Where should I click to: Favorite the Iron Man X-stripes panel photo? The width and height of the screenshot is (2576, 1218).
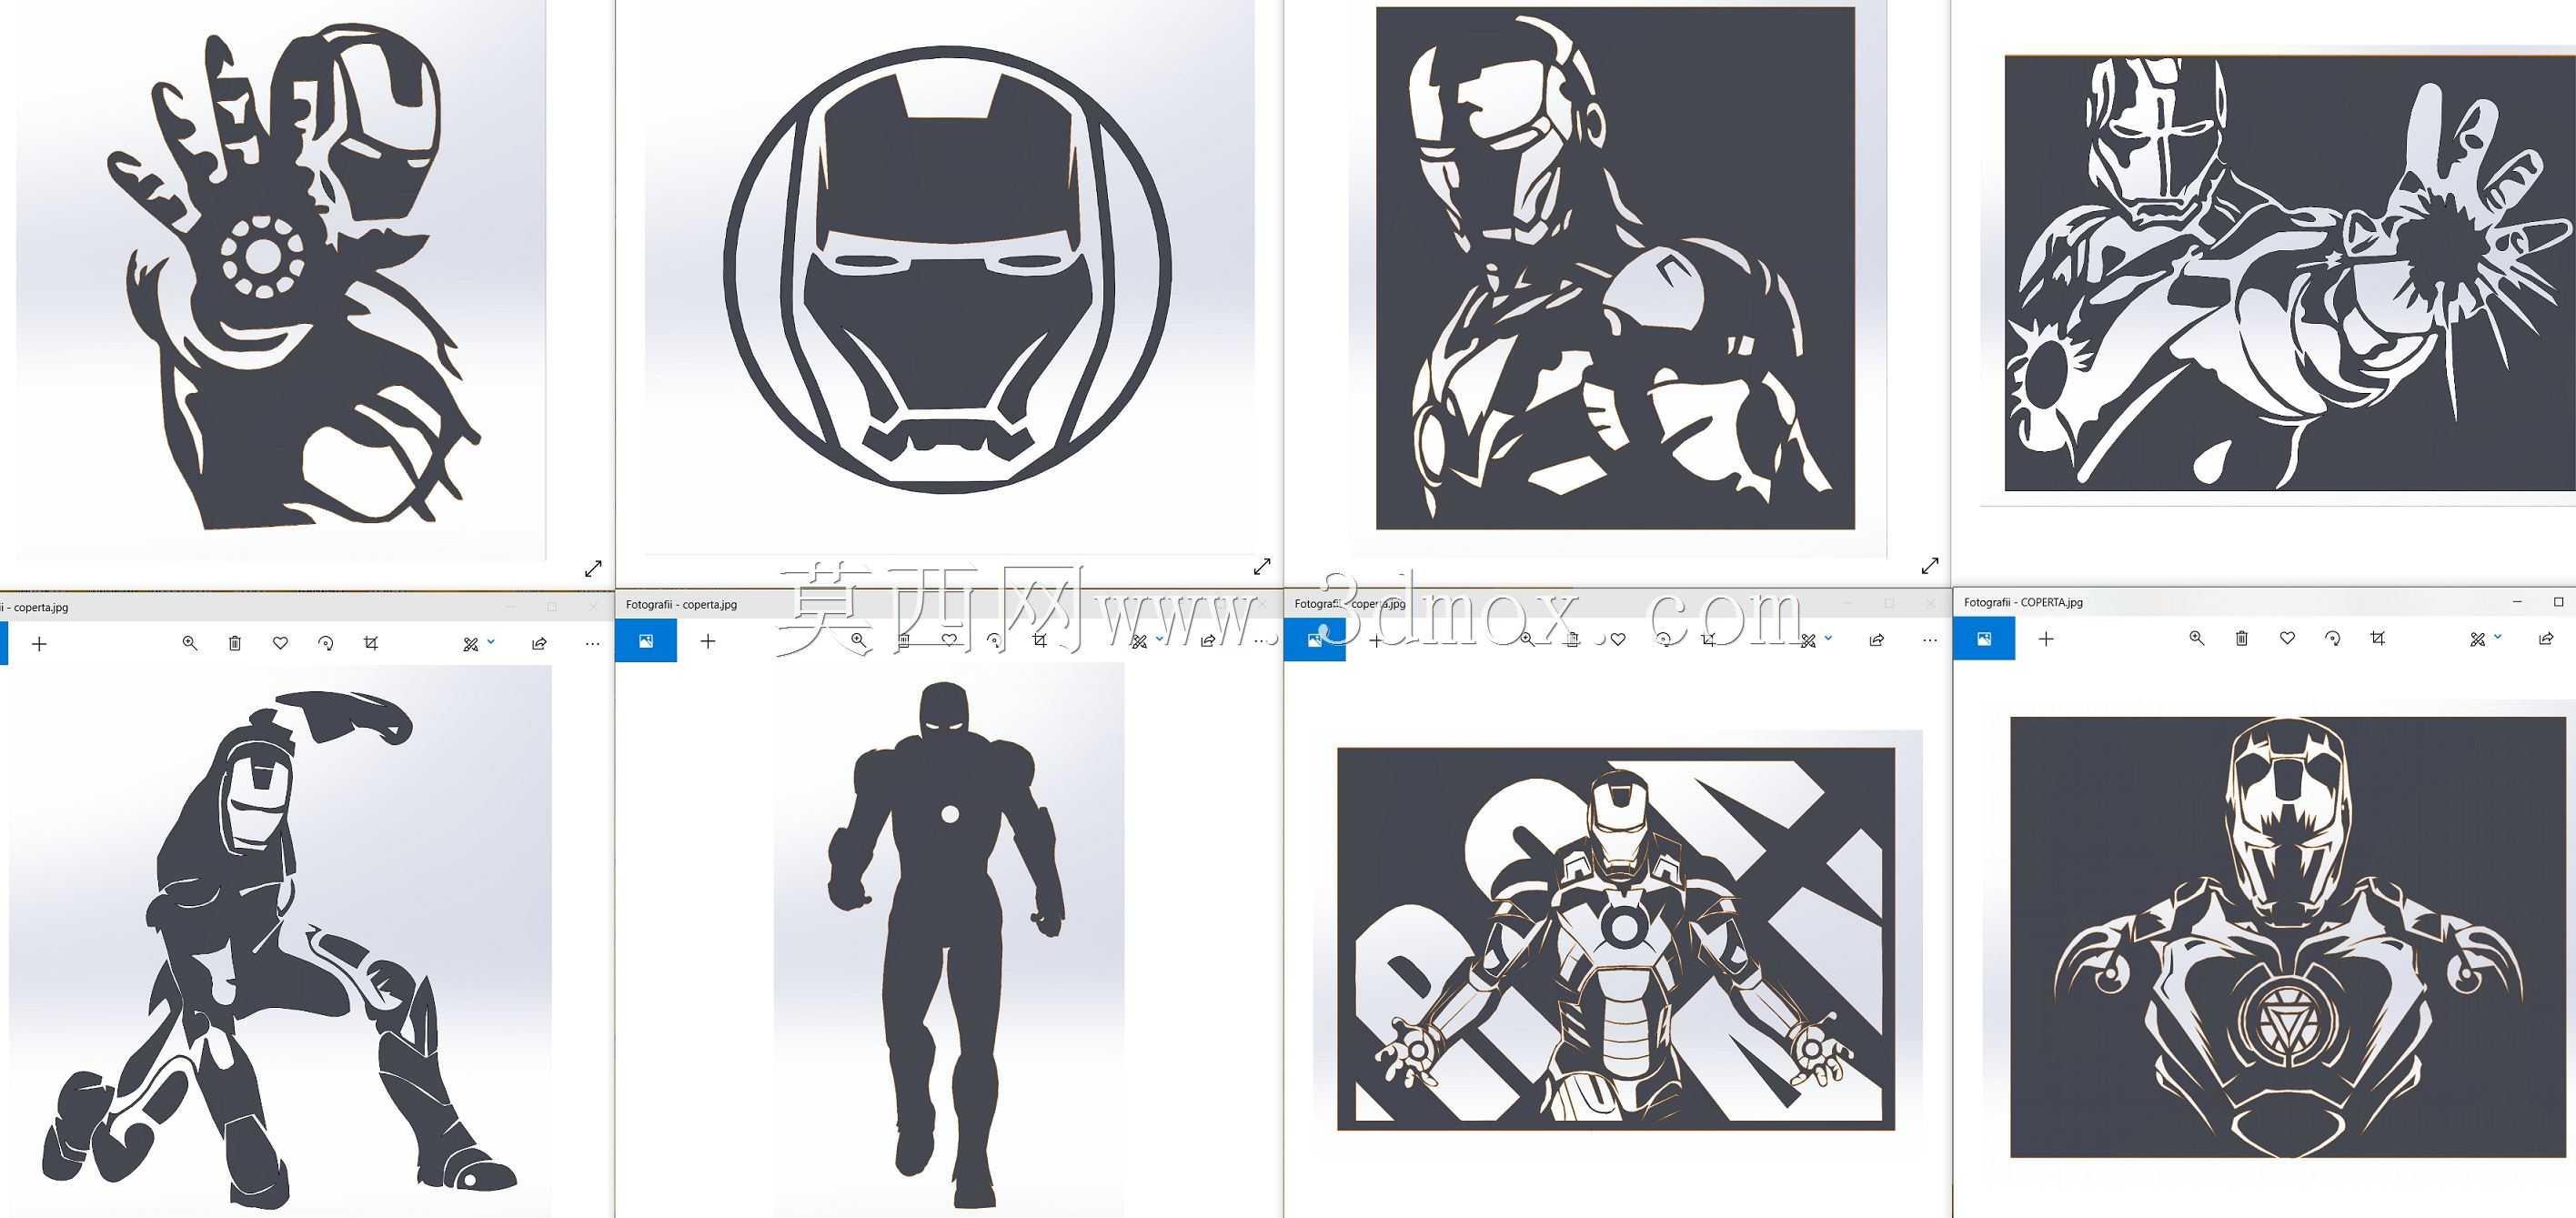click(x=1618, y=639)
